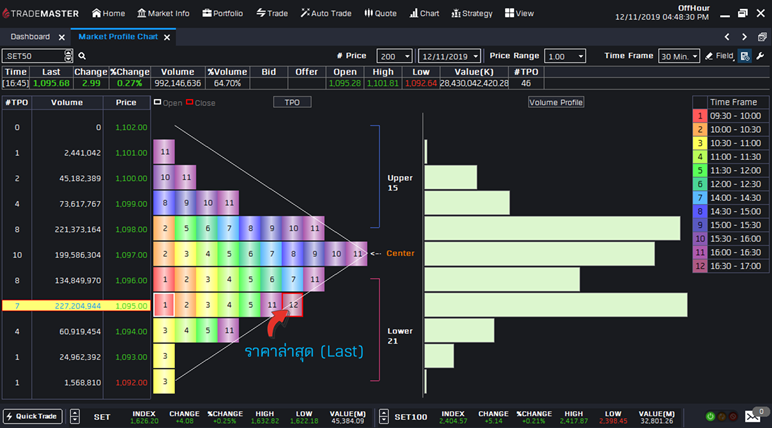Open the Market Info menu
The width and height of the screenshot is (772, 428).
coord(163,13)
